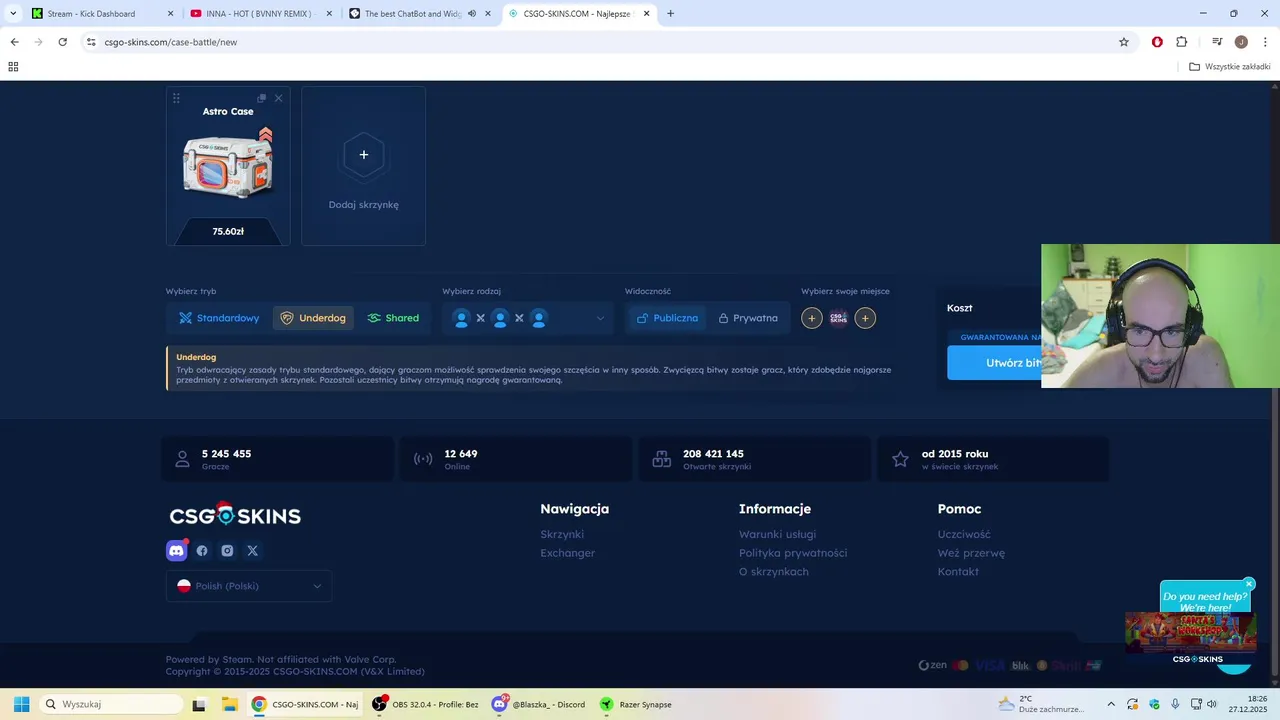Image resolution: width=1280 pixels, height=720 pixels.
Task: Close the Do you need help bubble
Action: 1249,584
